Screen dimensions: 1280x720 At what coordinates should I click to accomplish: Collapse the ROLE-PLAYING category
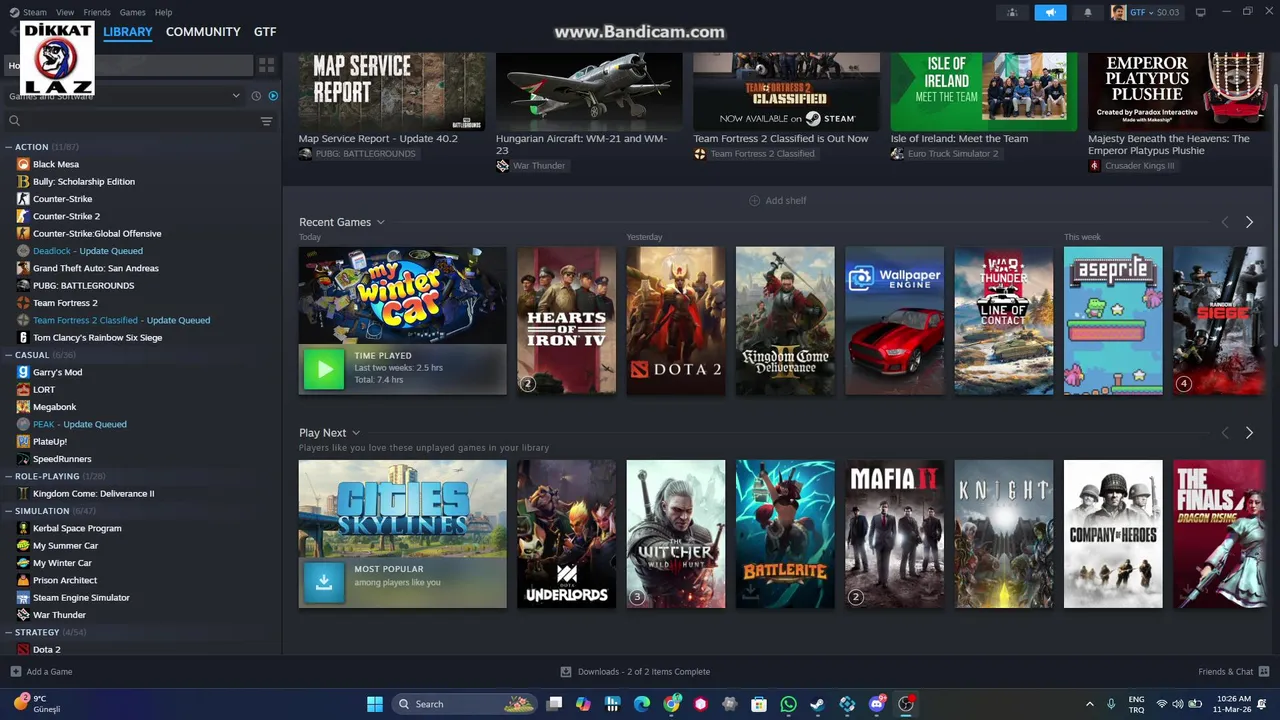(x=9, y=477)
